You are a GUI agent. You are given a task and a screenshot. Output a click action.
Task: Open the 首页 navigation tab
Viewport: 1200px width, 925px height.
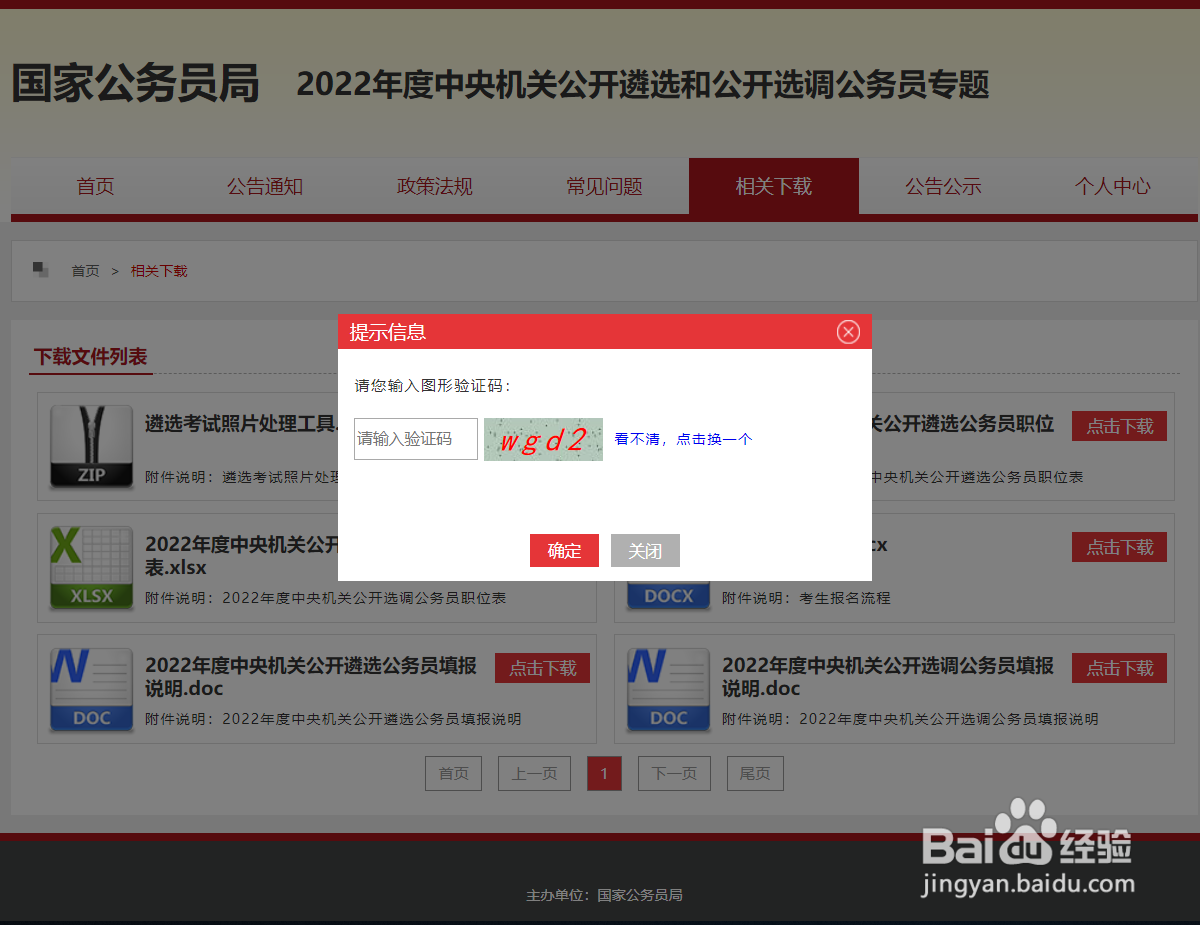(x=96, y=186)
